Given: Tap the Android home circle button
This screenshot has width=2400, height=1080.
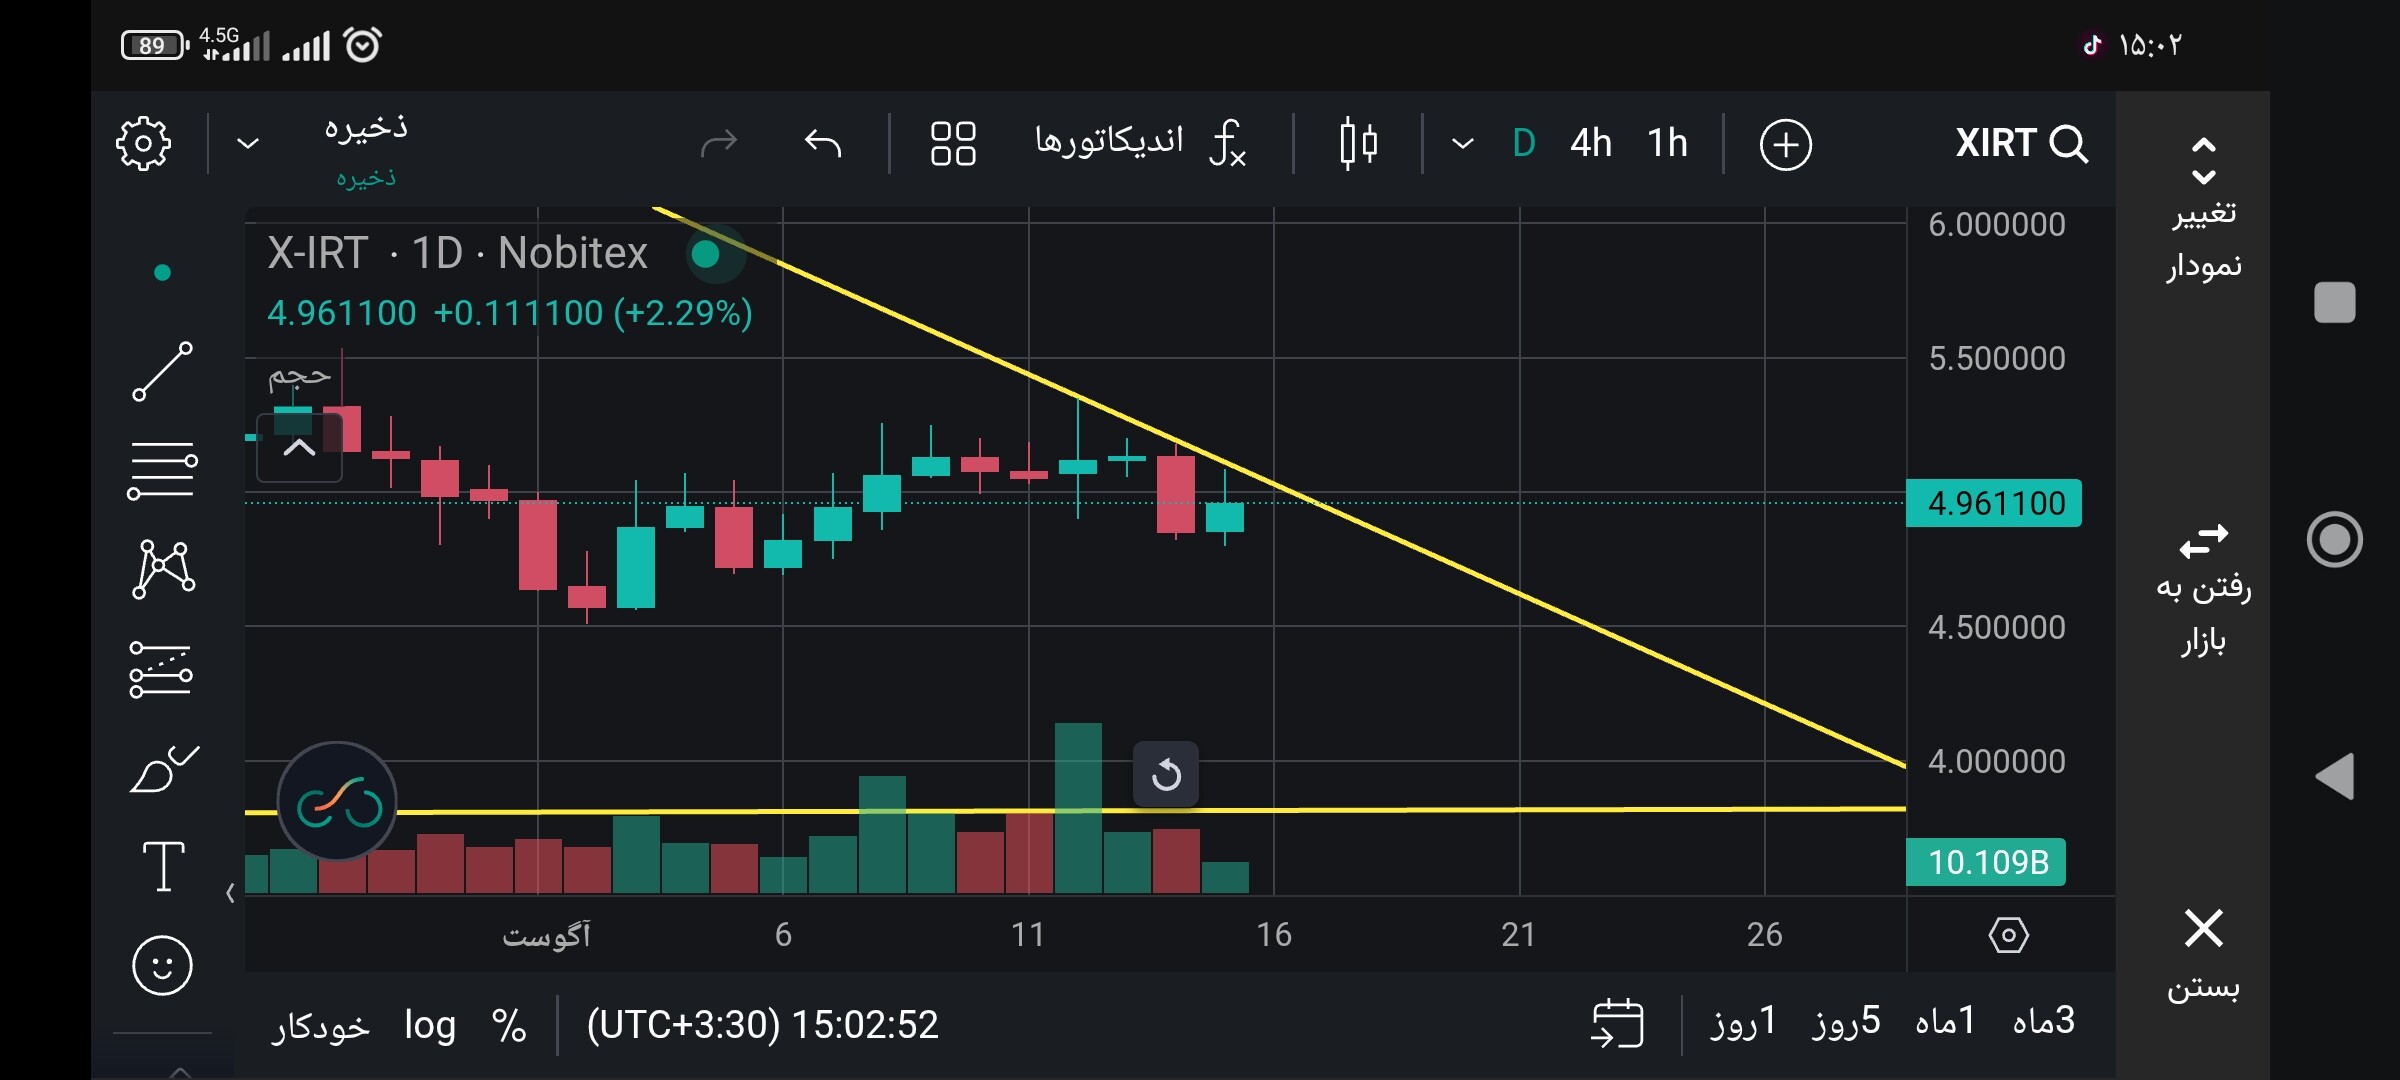Looking at the screenshot, I should pyautogui.click(x=2334, y=540).
